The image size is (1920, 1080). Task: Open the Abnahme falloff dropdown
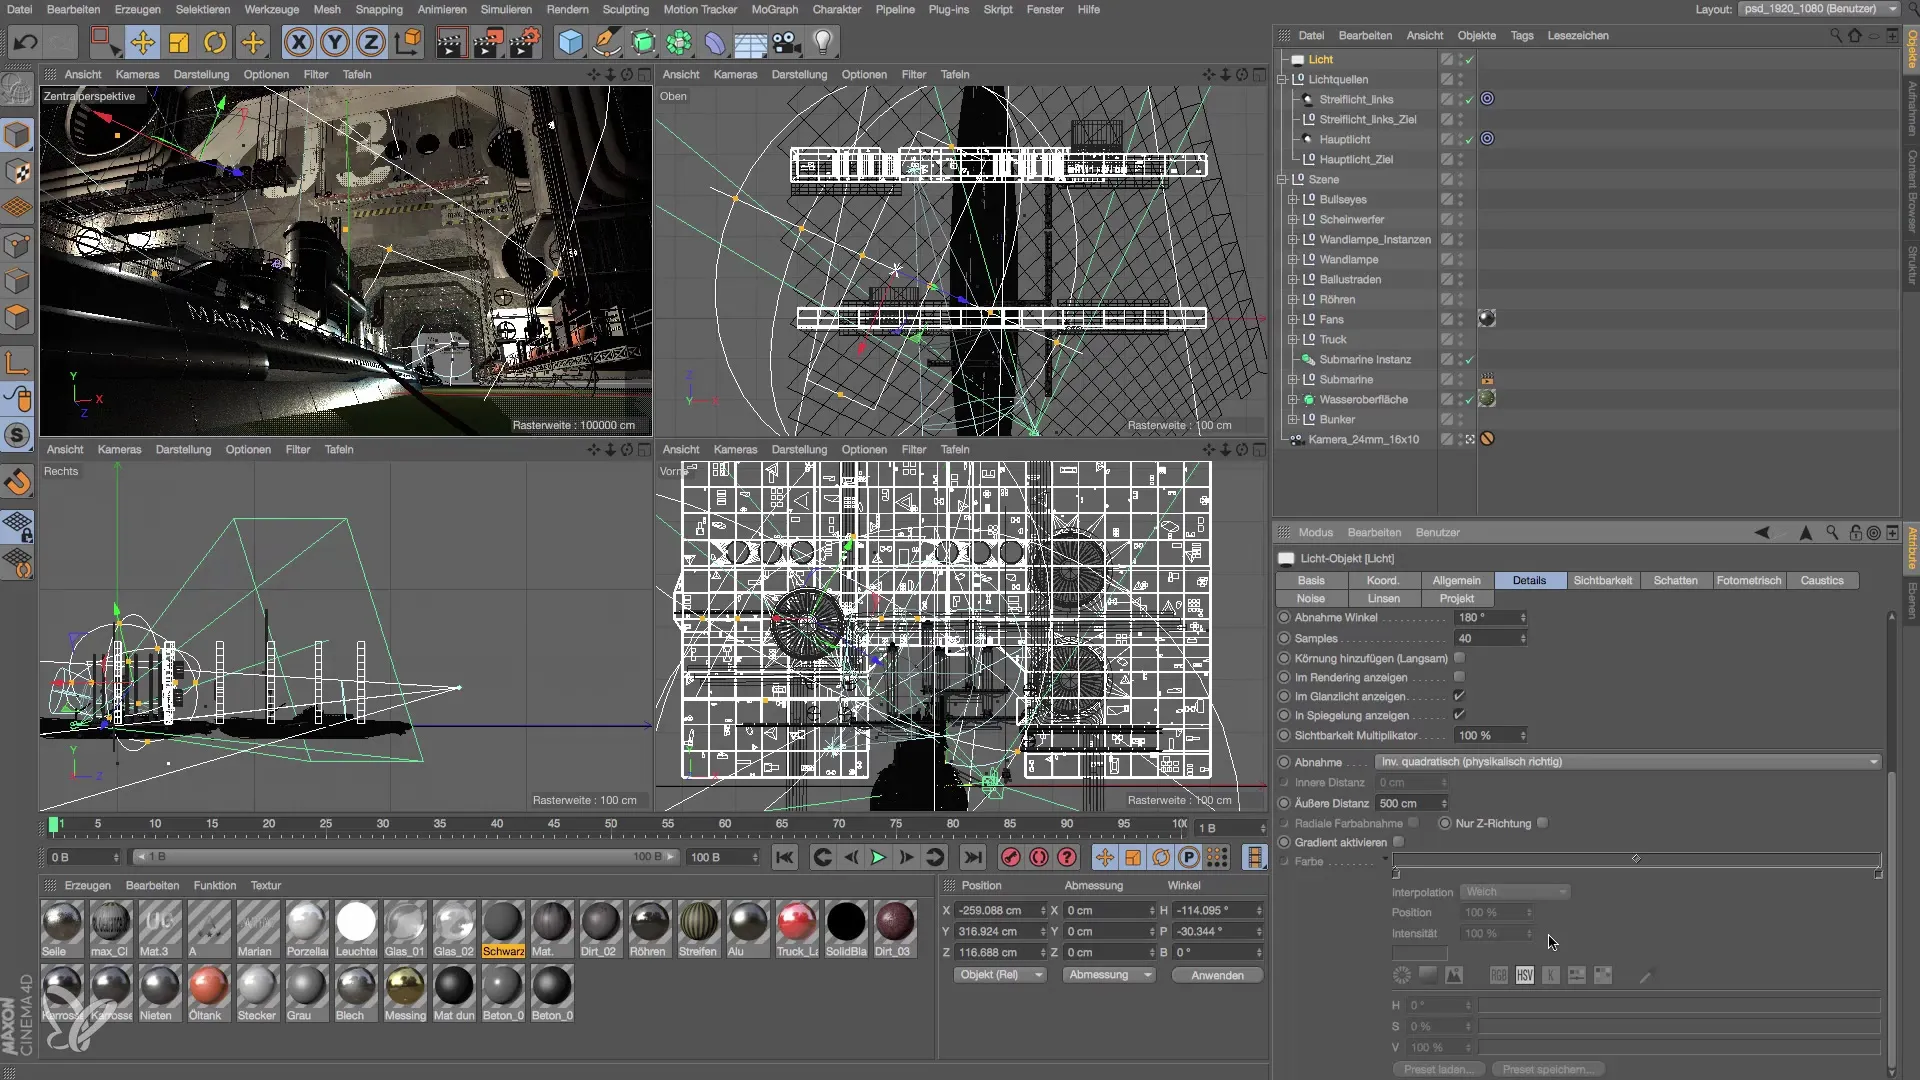click(1629, 762)
